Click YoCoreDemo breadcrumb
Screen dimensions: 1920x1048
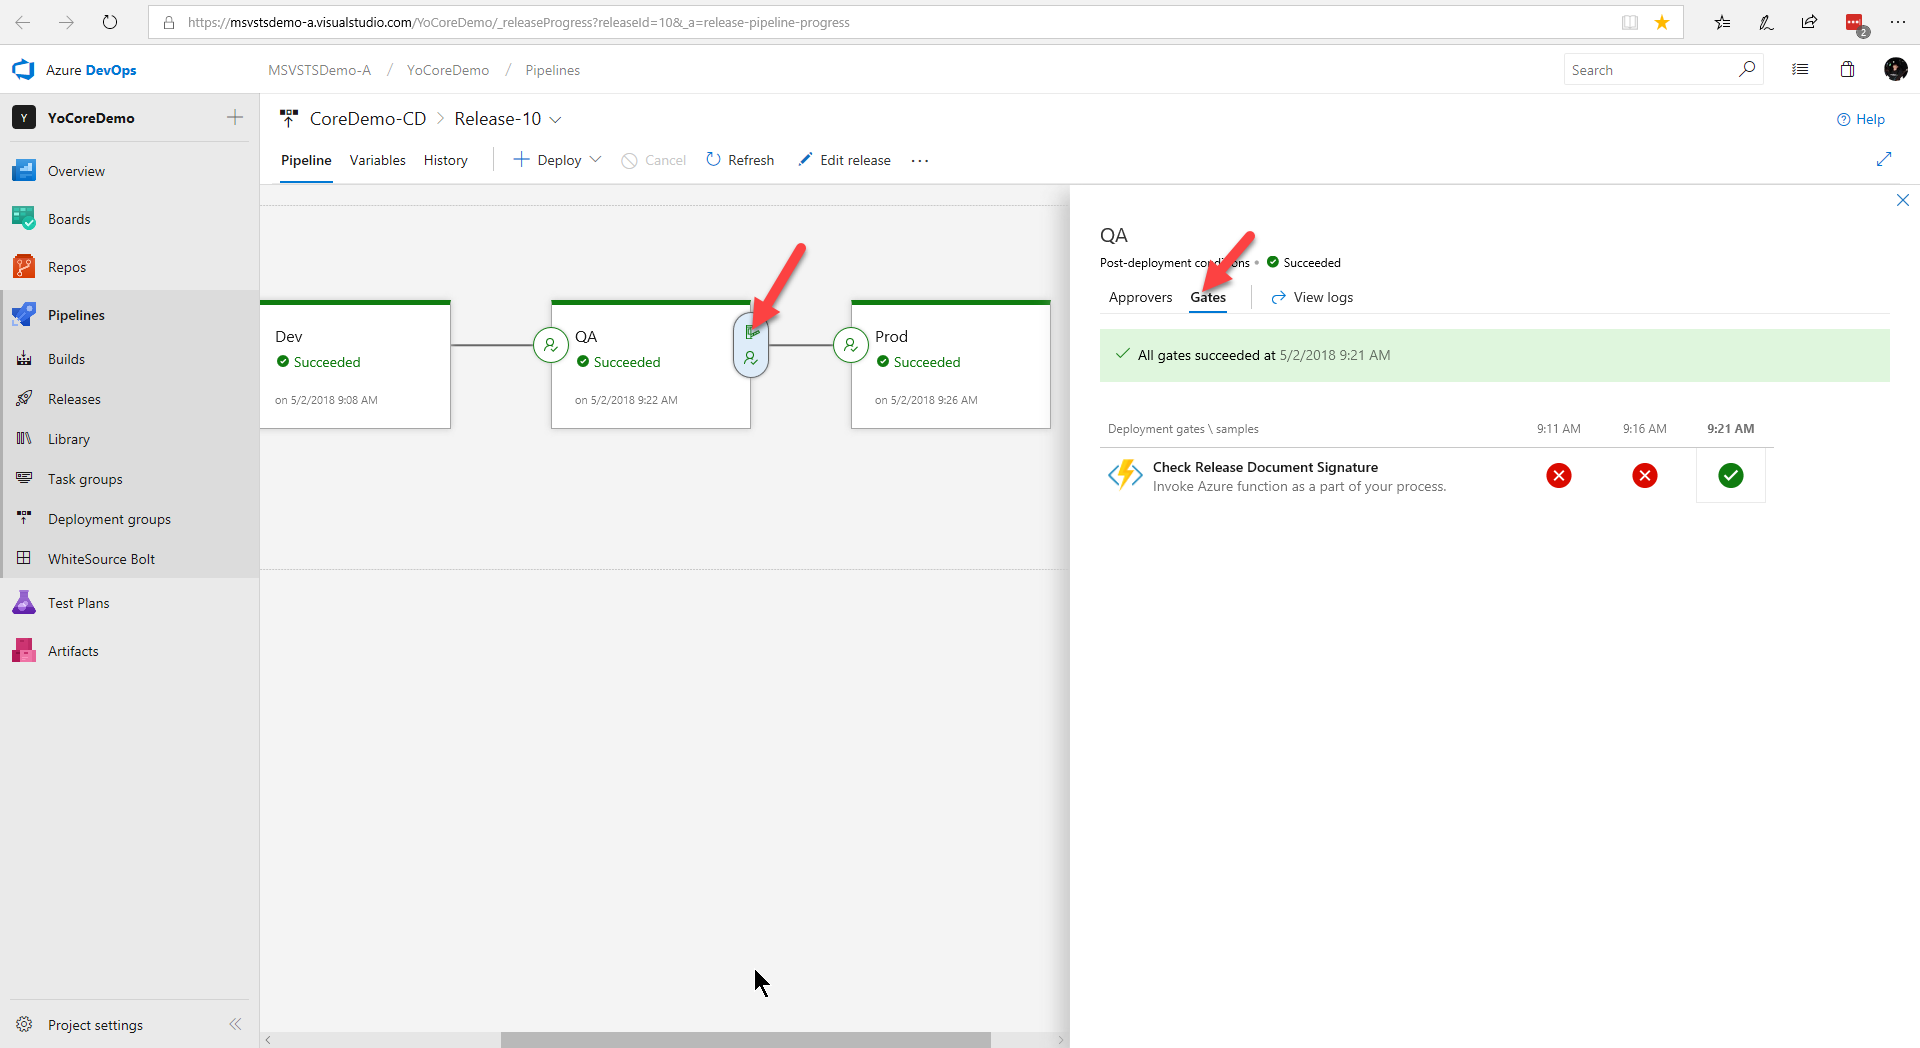click(x=448, y=70)
